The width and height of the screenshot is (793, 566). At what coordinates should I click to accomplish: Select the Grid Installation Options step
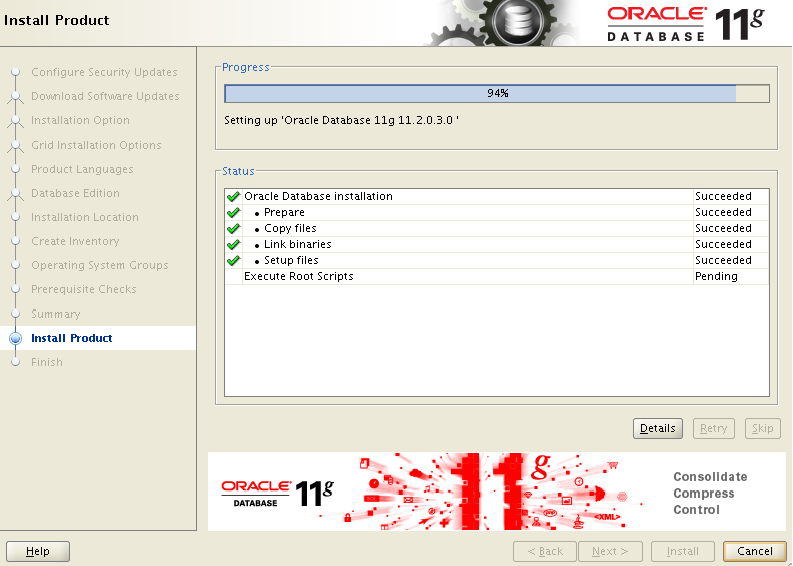96,145
